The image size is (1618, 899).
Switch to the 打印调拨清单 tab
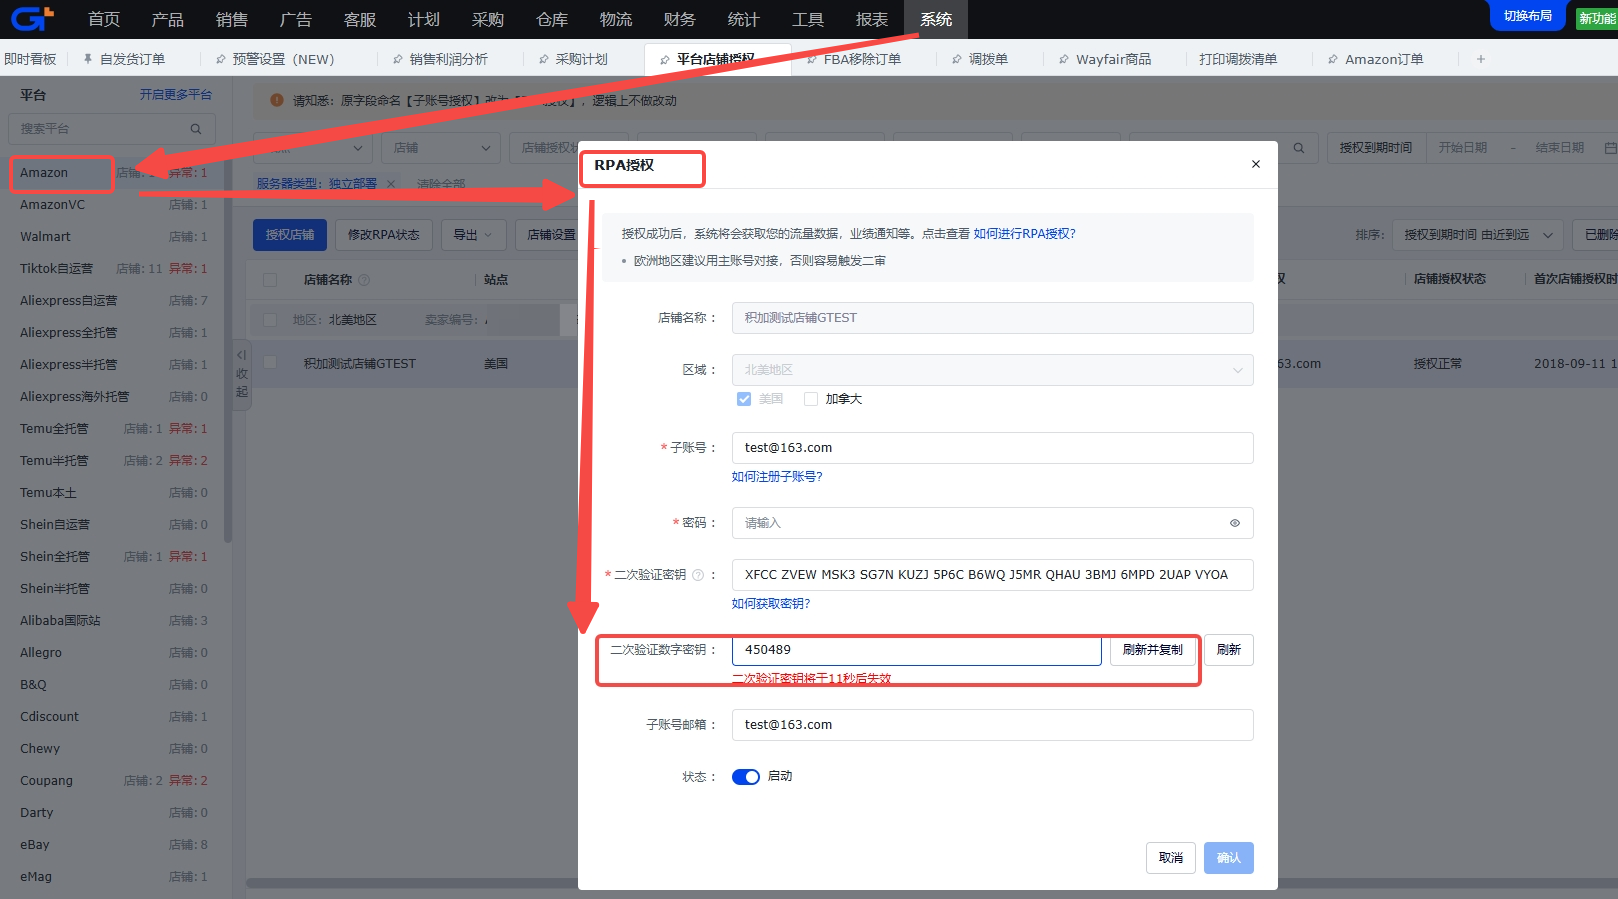(1238, 59)
